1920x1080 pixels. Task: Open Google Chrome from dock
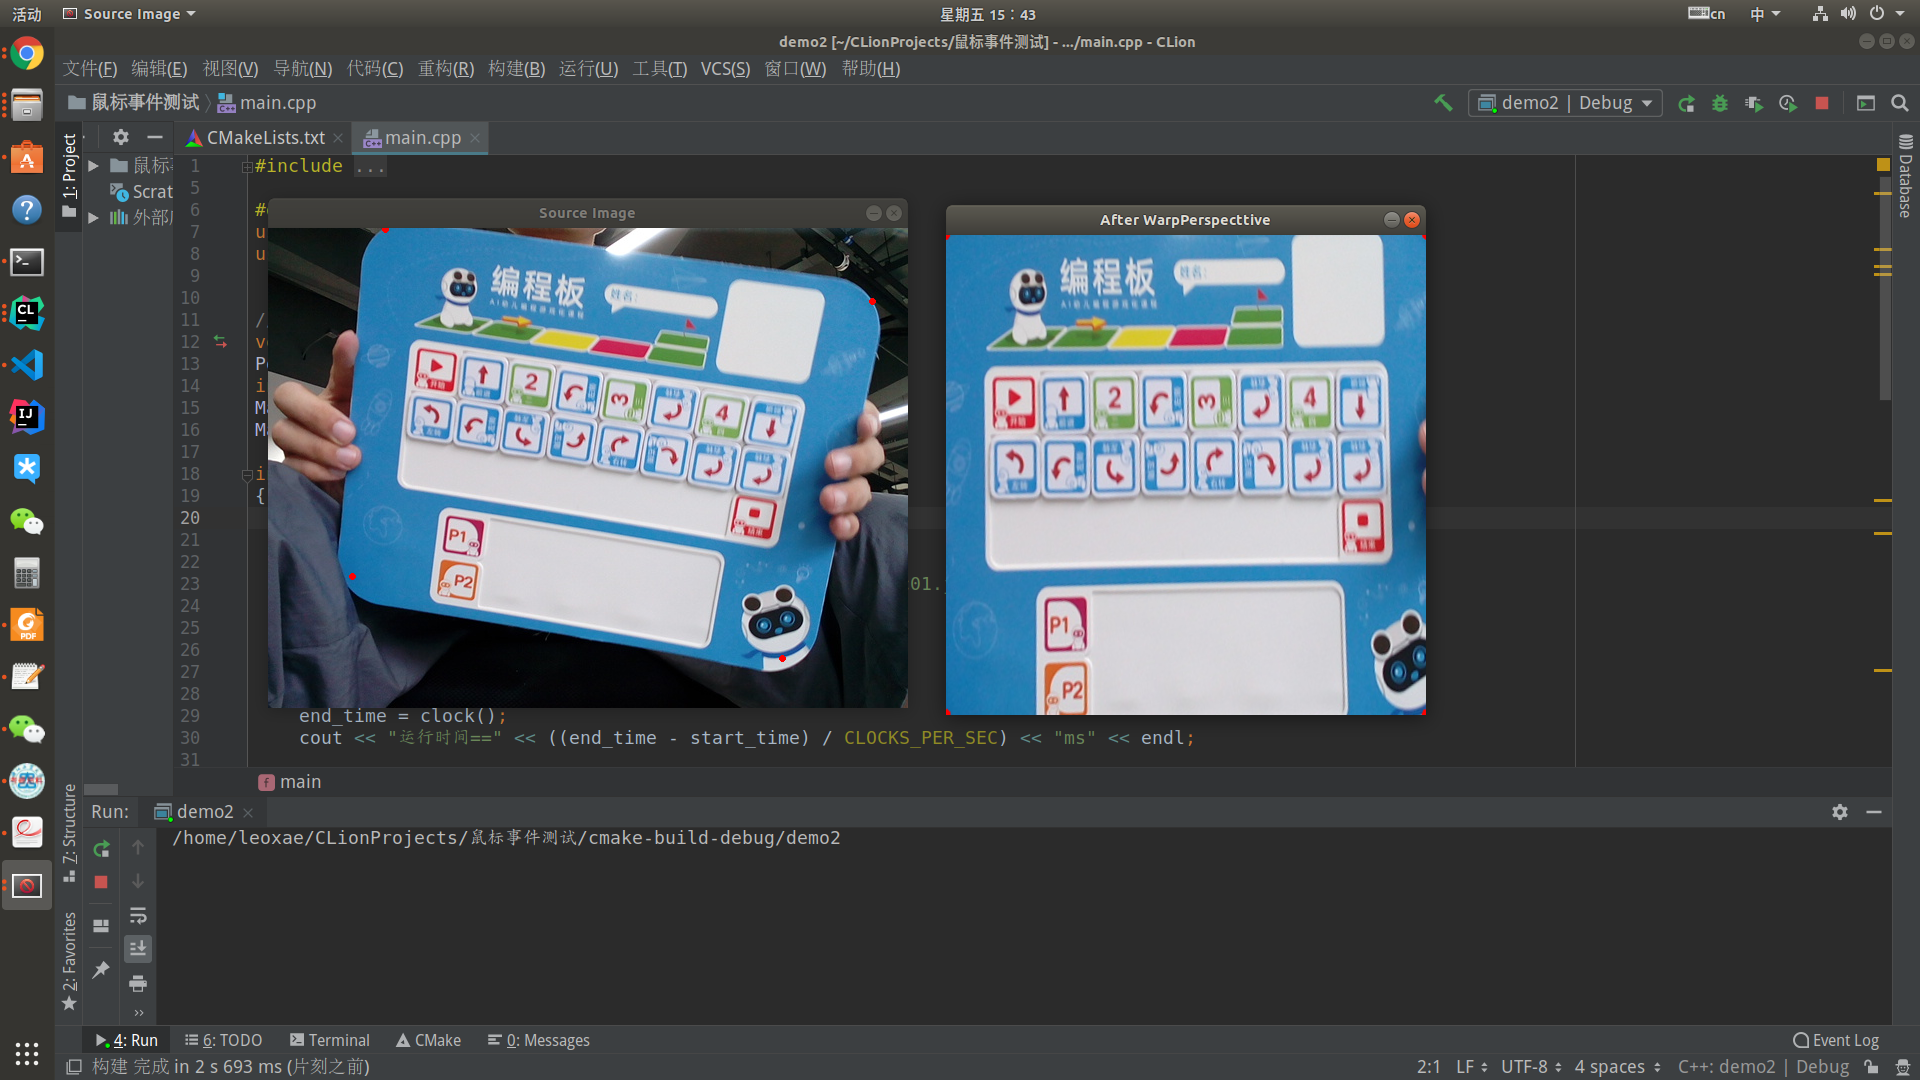click(x=27, y=54)
